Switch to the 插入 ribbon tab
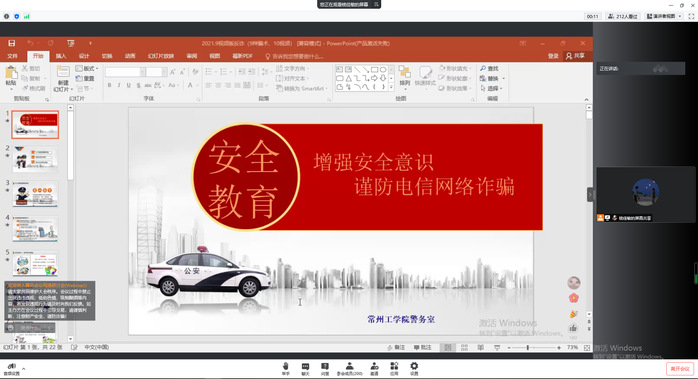Viewport: 698px width, 379px height. 61,56
